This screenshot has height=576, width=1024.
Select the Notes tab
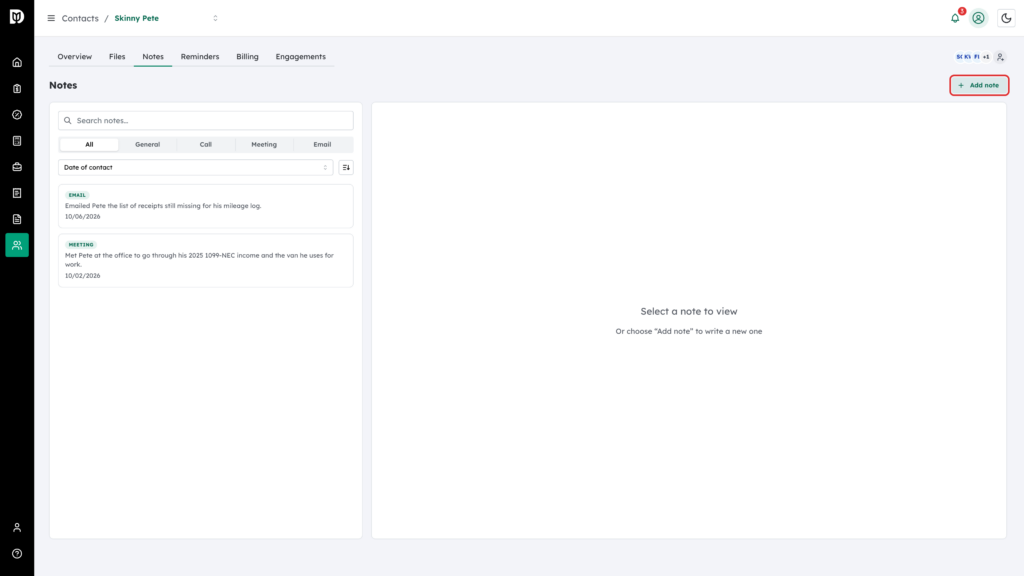153,57
